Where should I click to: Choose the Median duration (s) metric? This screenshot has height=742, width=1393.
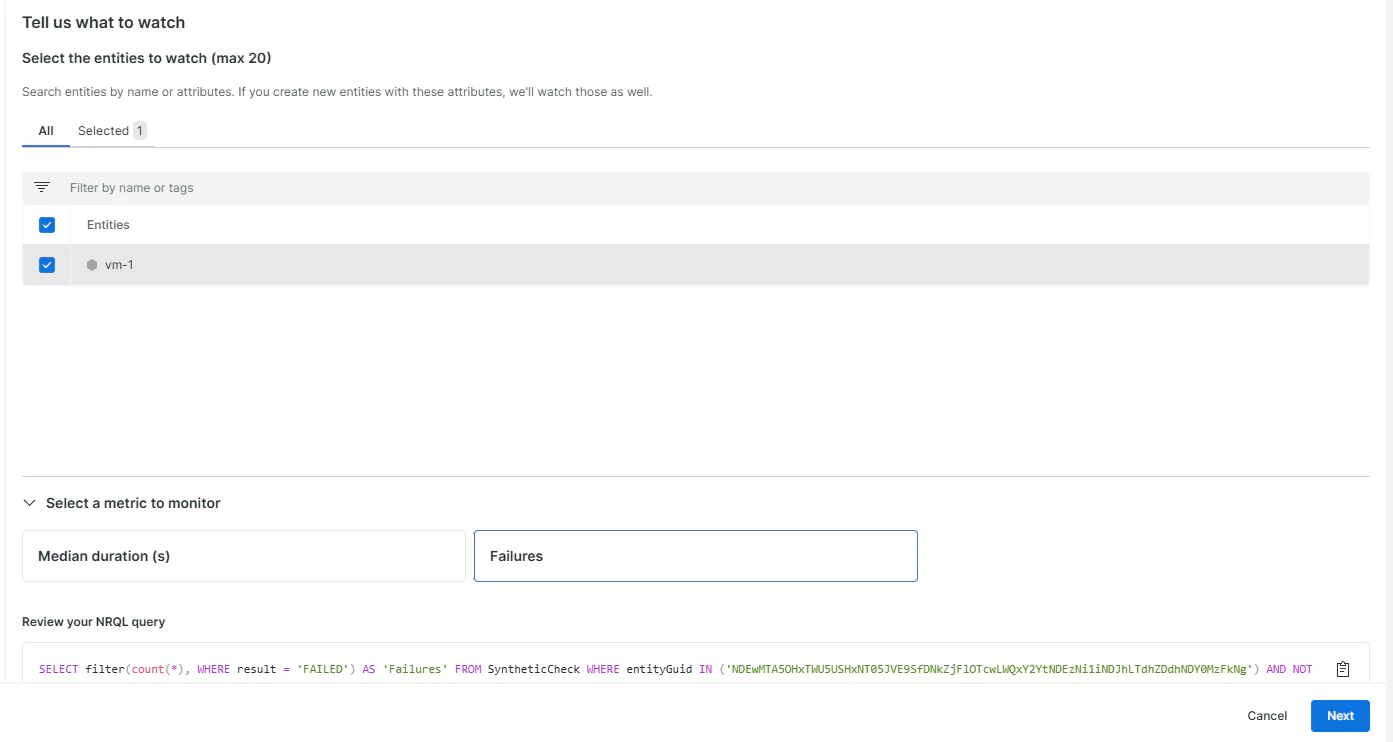coord(244,556)
